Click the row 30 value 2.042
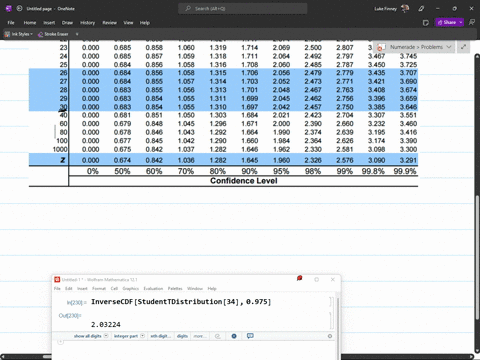480x360 pixels. (x=281, y=107)
